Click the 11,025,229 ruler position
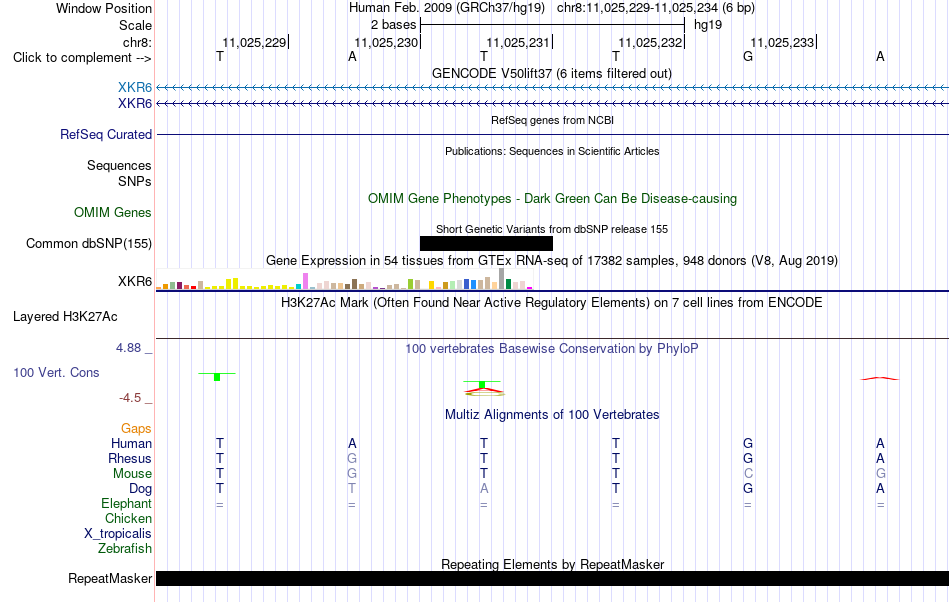Image resolution: width=950 pixels, height=602 pixels. coord(254,42)
